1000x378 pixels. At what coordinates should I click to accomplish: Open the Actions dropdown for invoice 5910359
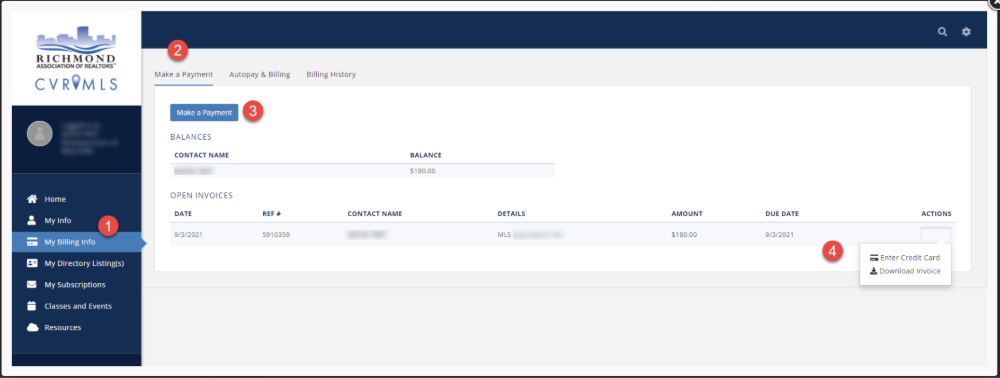click(x=936, y=235)
